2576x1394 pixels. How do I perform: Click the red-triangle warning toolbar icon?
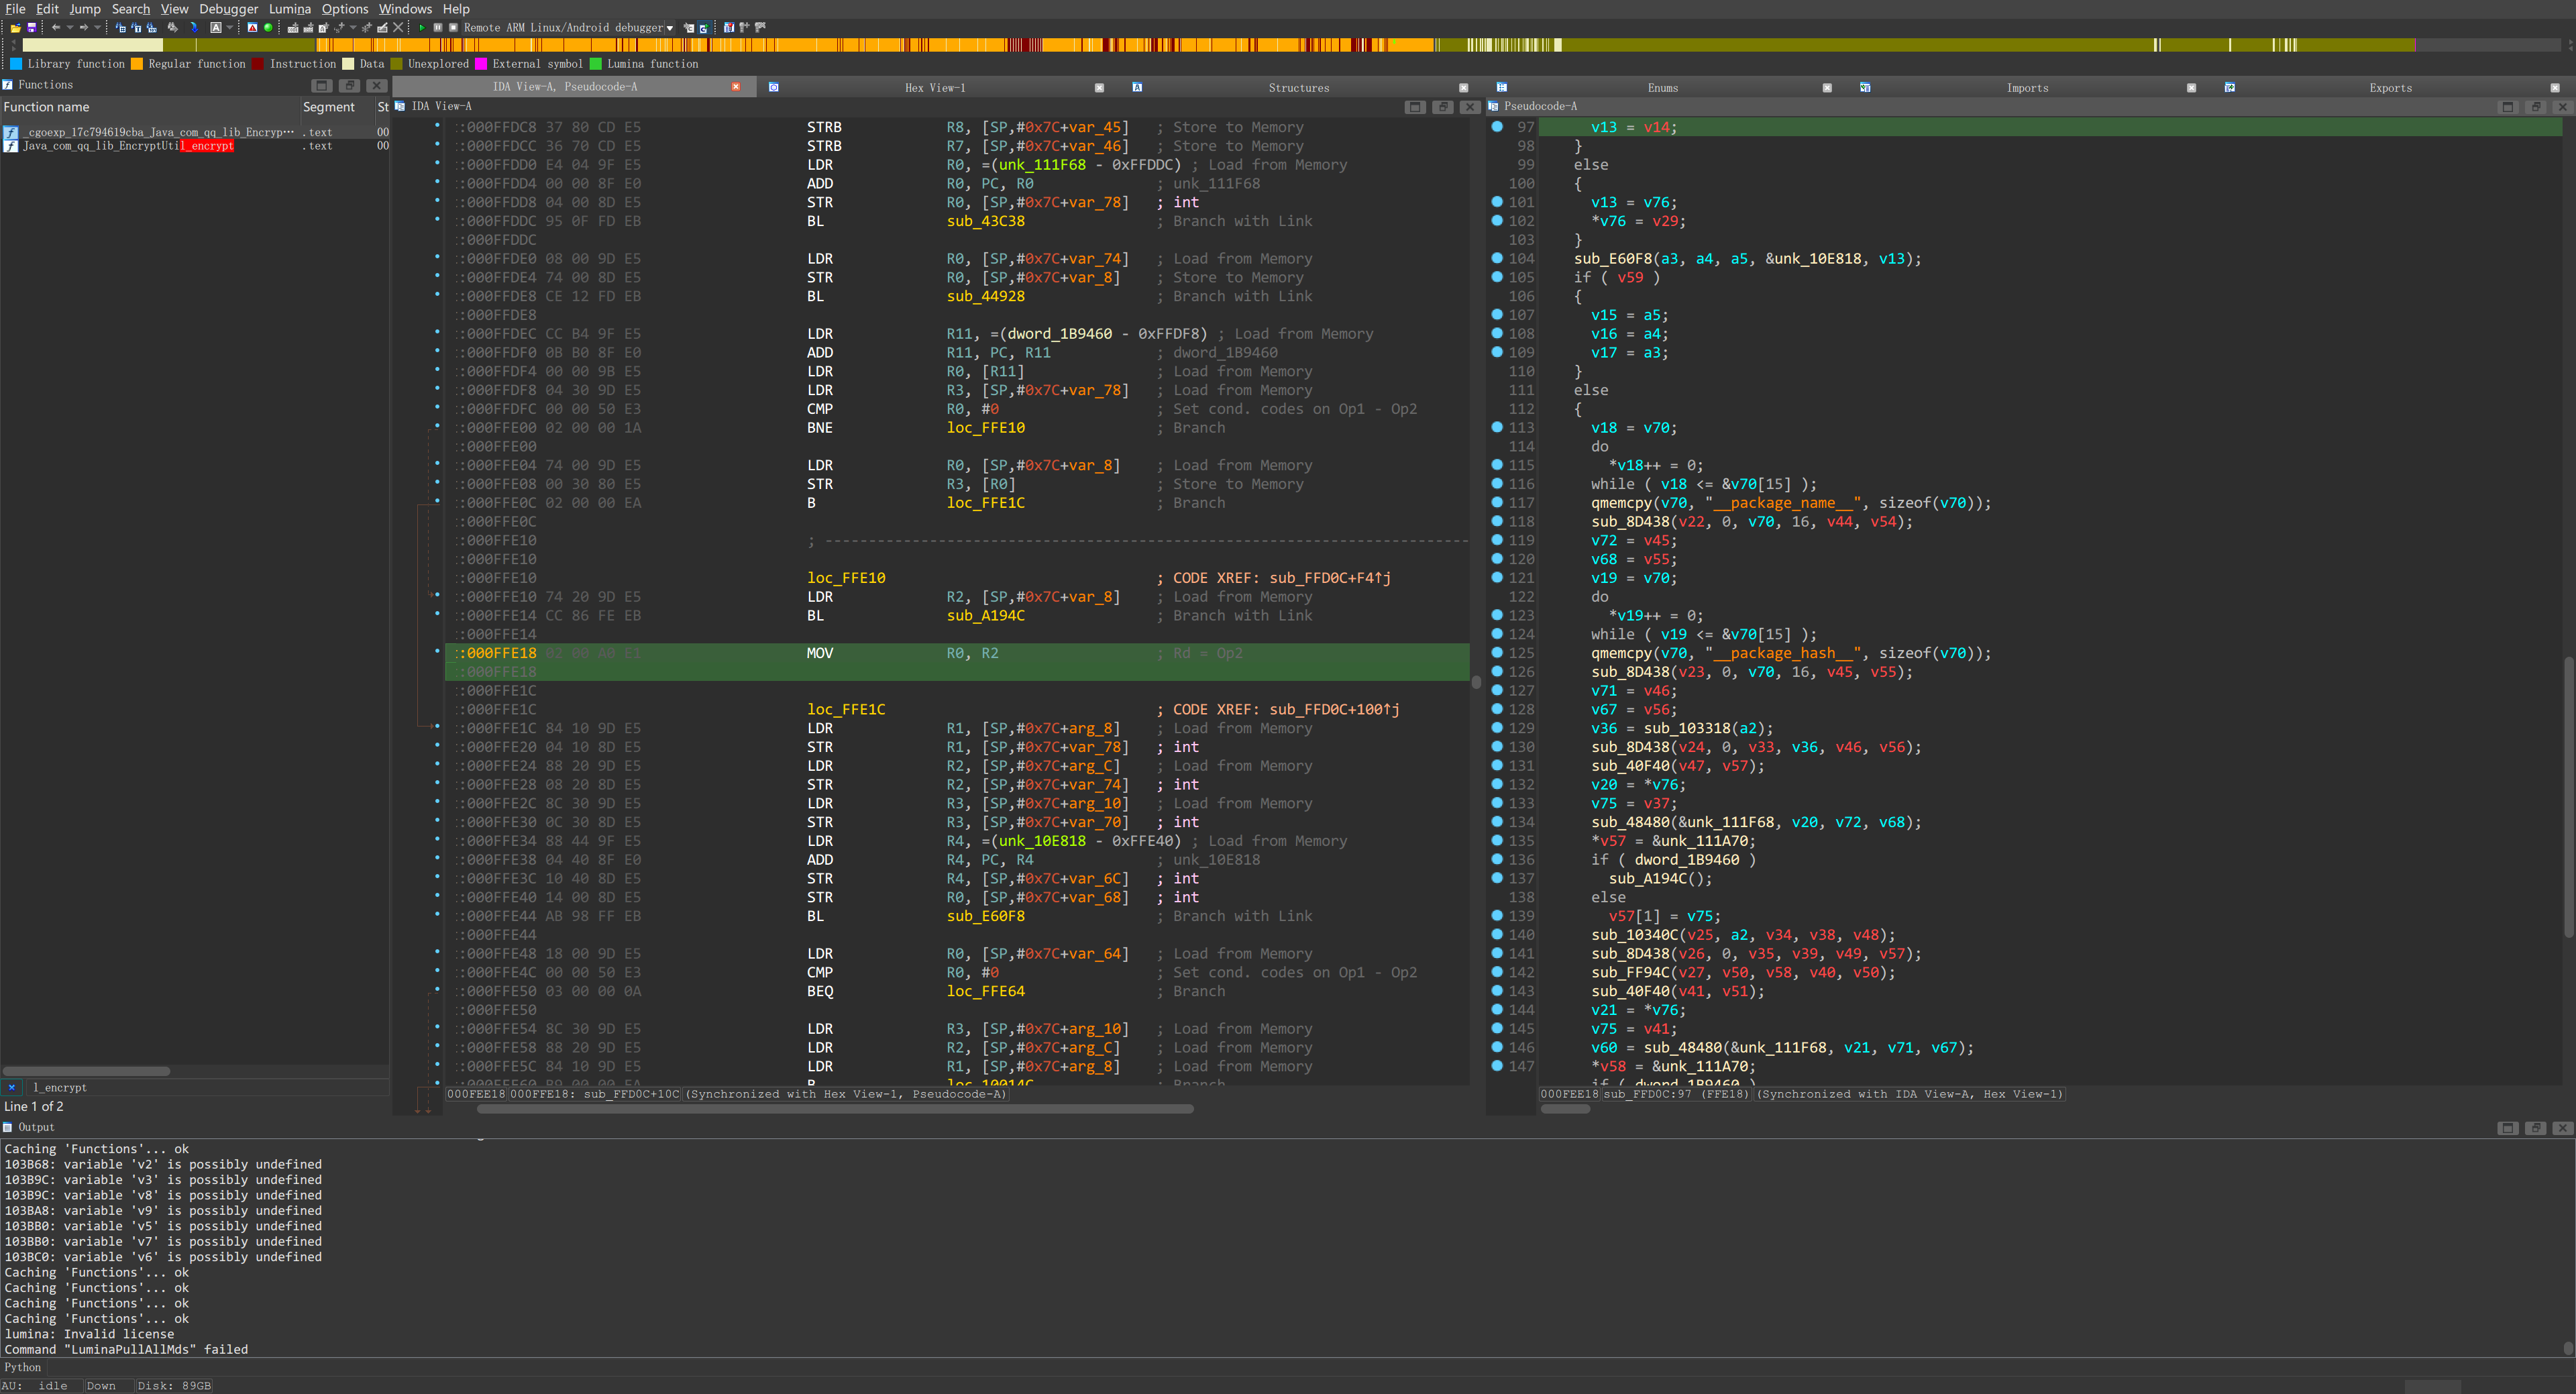pyautogui.click(x=252, y=28)
